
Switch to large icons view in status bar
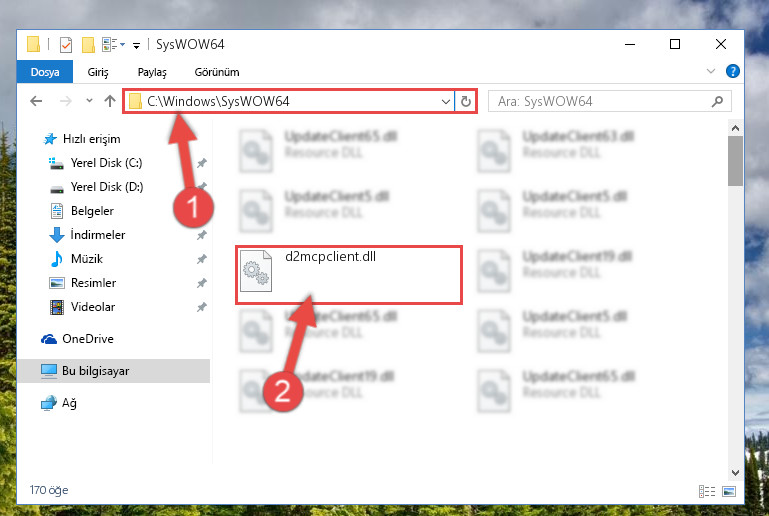(x=729, y=491)
